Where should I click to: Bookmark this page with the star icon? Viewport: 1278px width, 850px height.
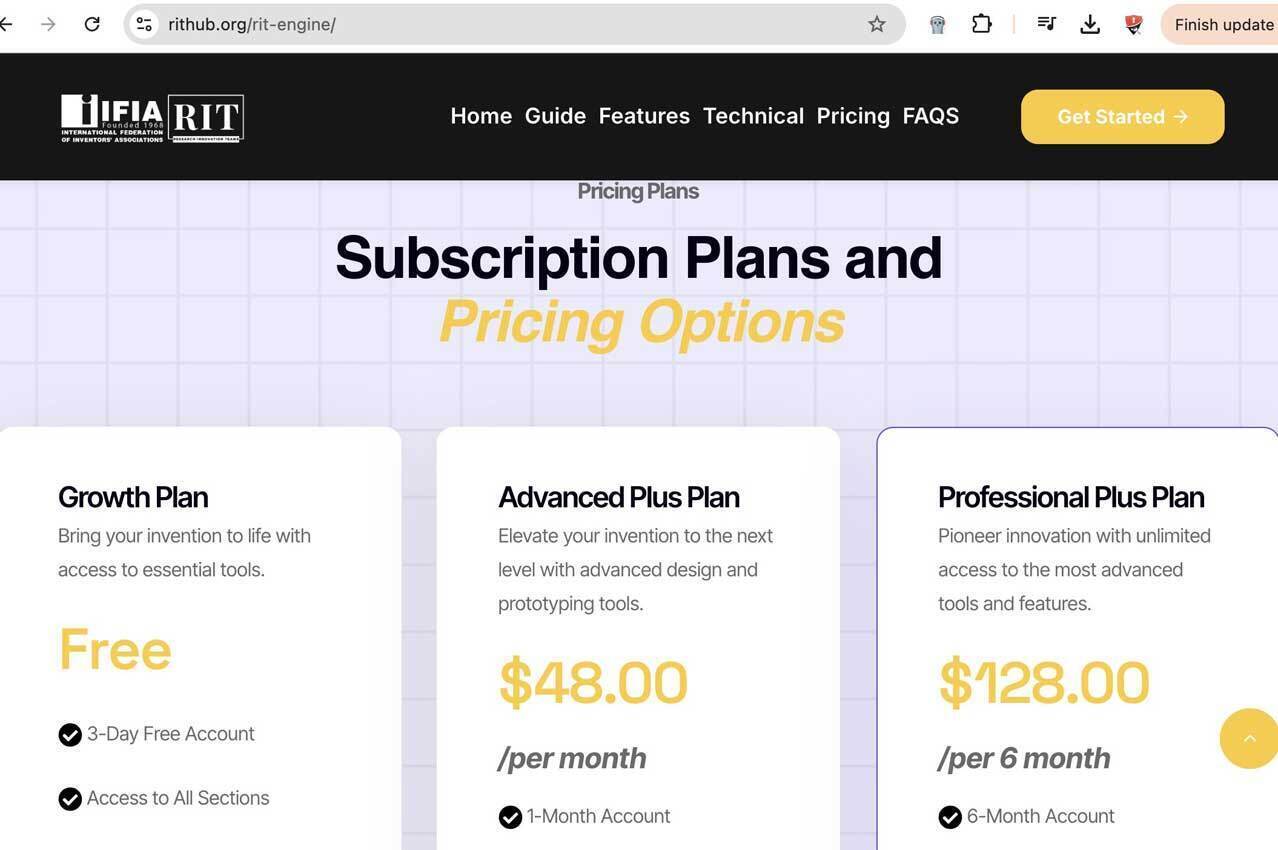pos(877,24)
